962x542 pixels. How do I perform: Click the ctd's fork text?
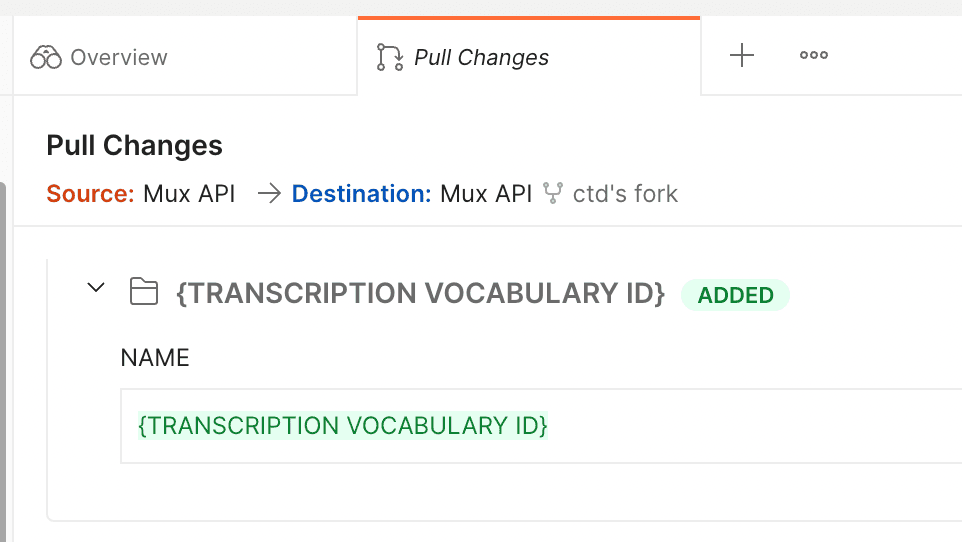point(625,193)
